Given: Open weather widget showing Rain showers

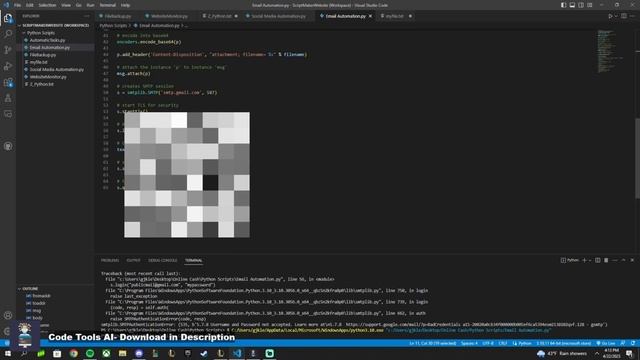Looking at the screenshot, I should 562,353.
